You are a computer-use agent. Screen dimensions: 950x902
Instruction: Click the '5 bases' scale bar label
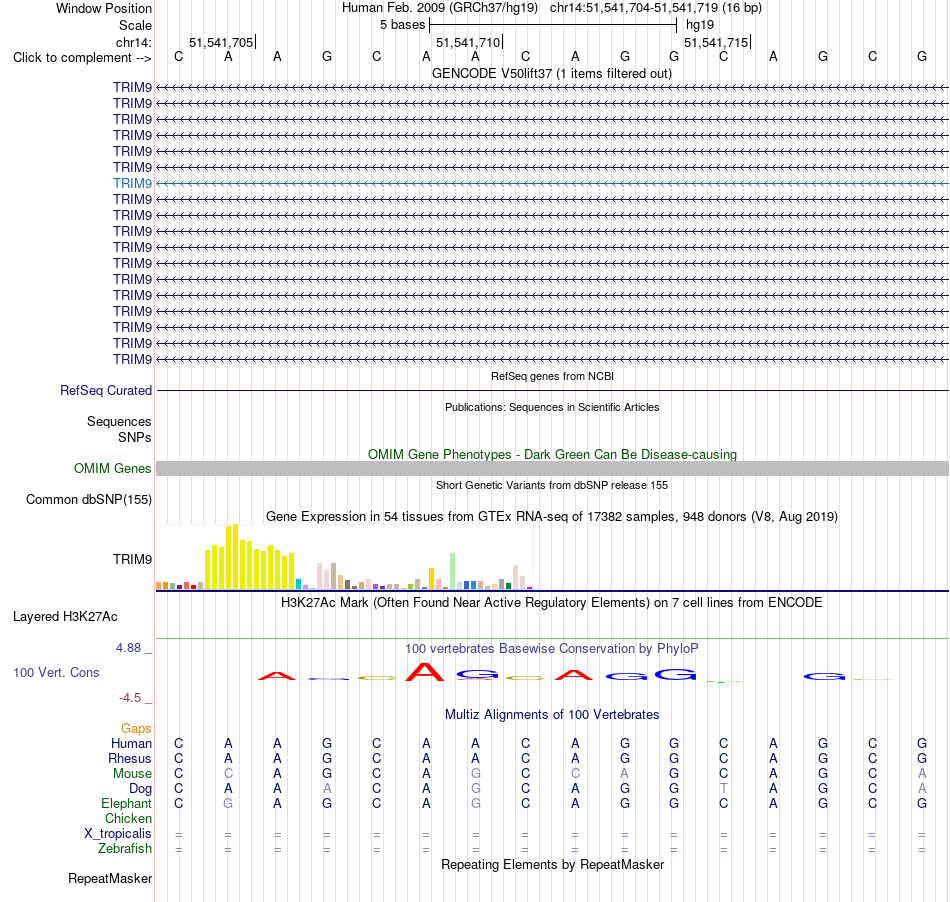point(402,25)
